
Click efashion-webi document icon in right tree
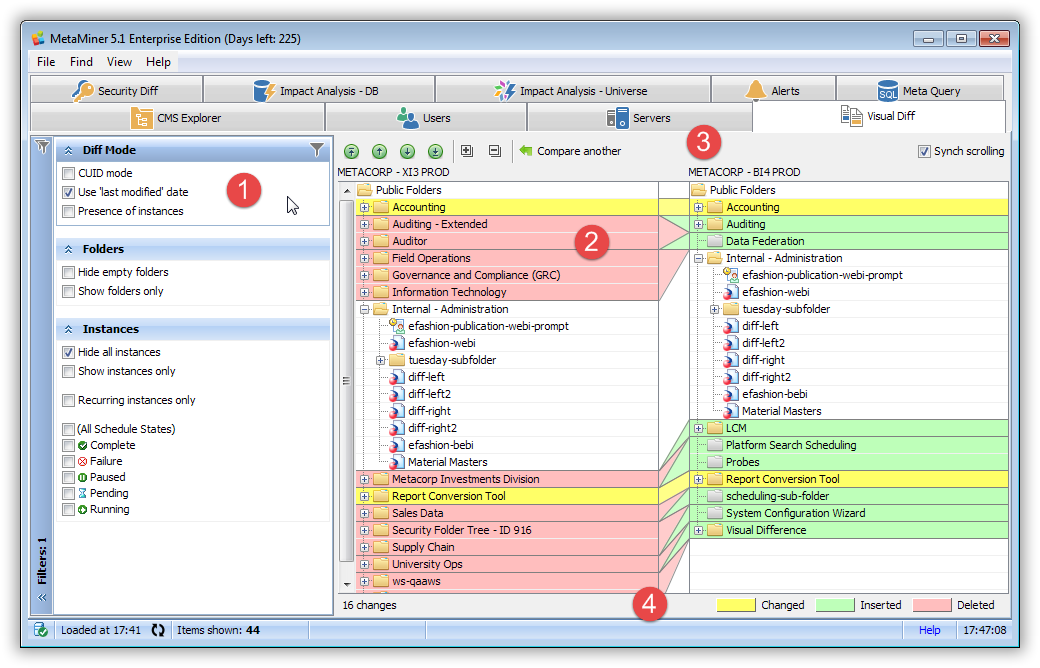click(731, 292)
